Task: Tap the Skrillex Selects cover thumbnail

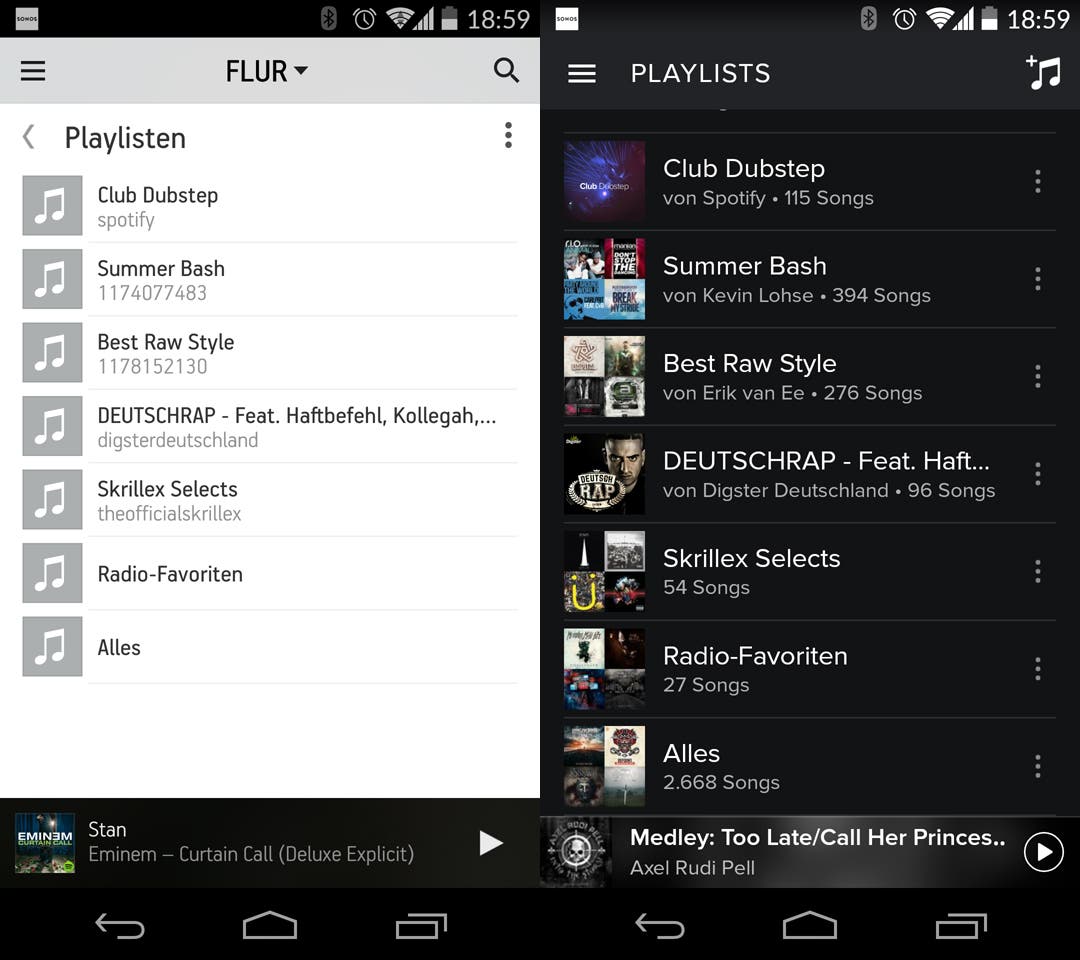Action: tap(604, 571)
